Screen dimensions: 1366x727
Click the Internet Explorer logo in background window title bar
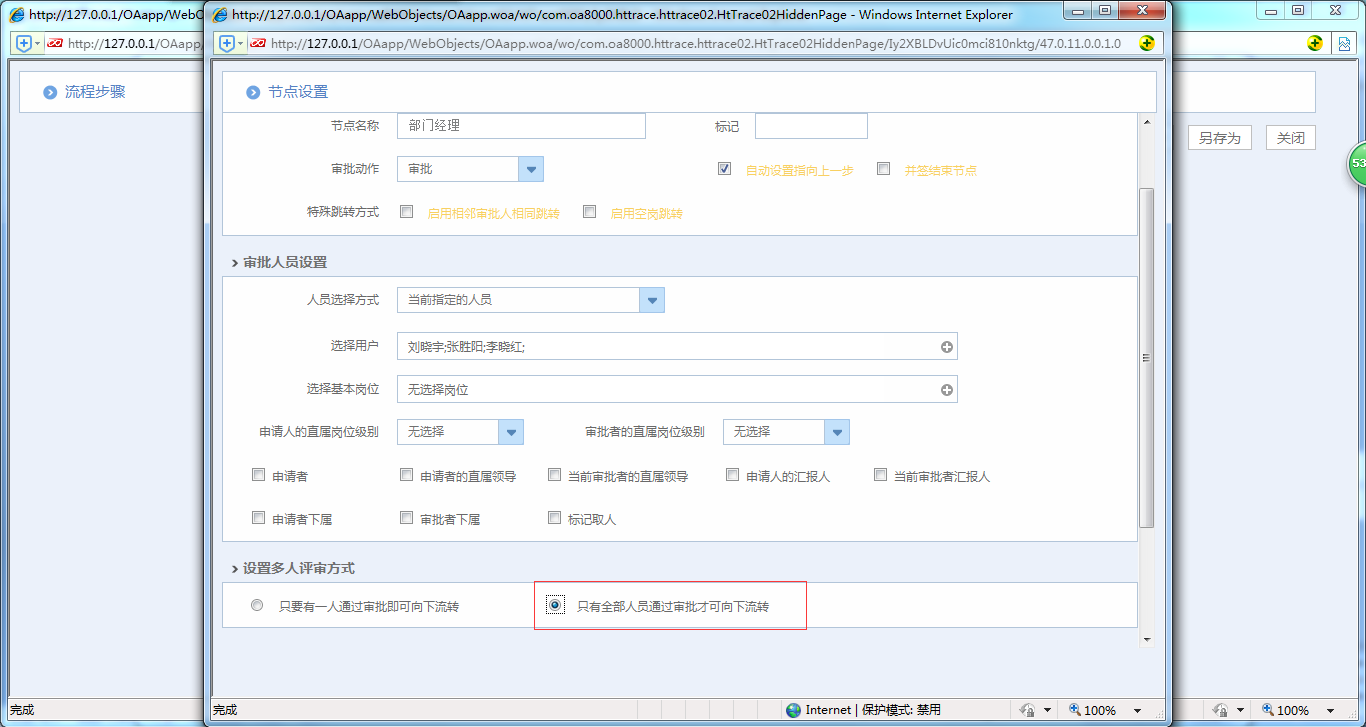[x=17, y=14]
